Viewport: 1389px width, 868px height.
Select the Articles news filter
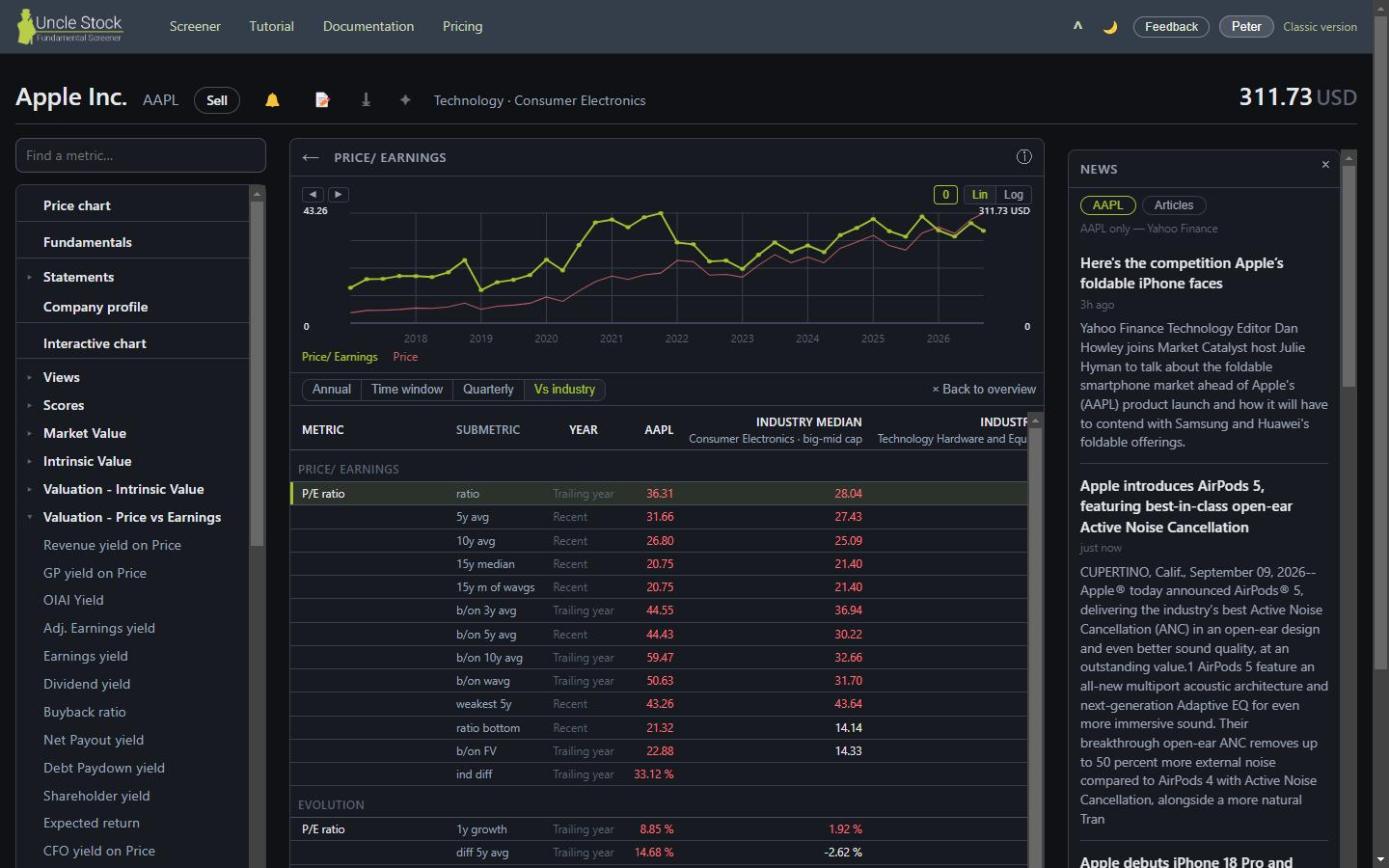[x=1174, y=205]
